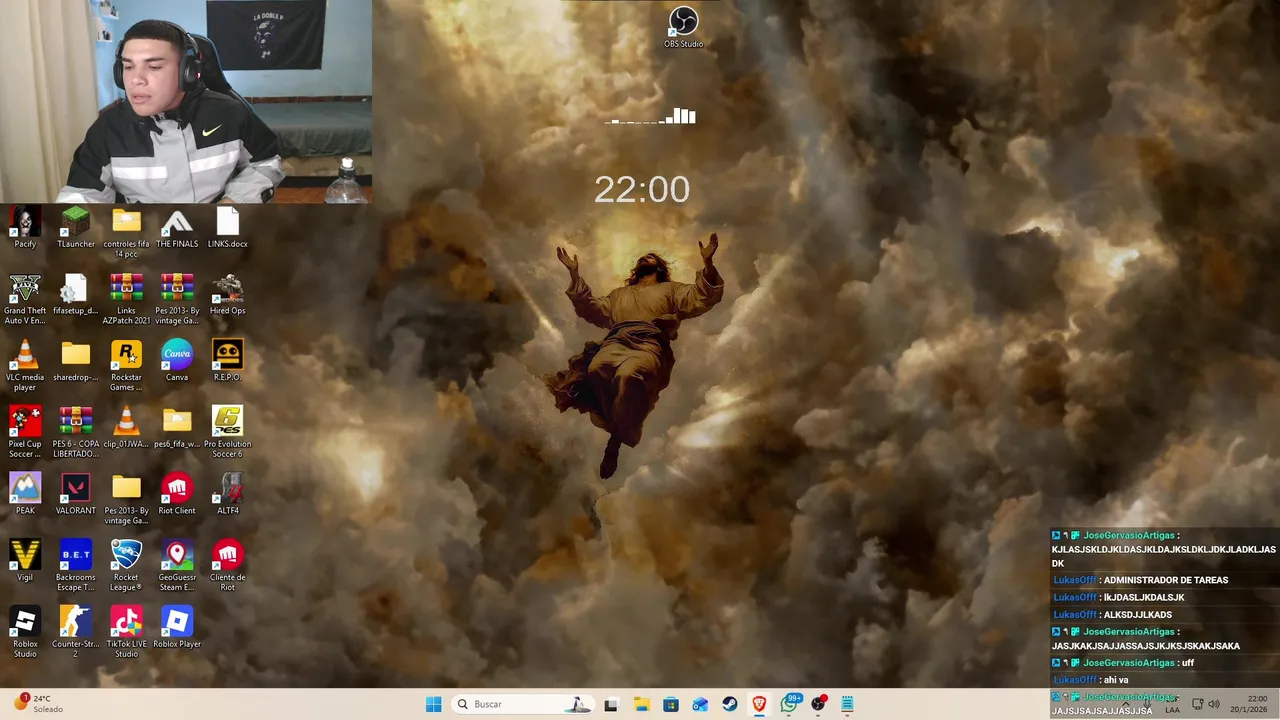The width and height of the screenshot is (1280, 720).
Task: Open the VLC media player shortcut
Action: coord(25,366)
